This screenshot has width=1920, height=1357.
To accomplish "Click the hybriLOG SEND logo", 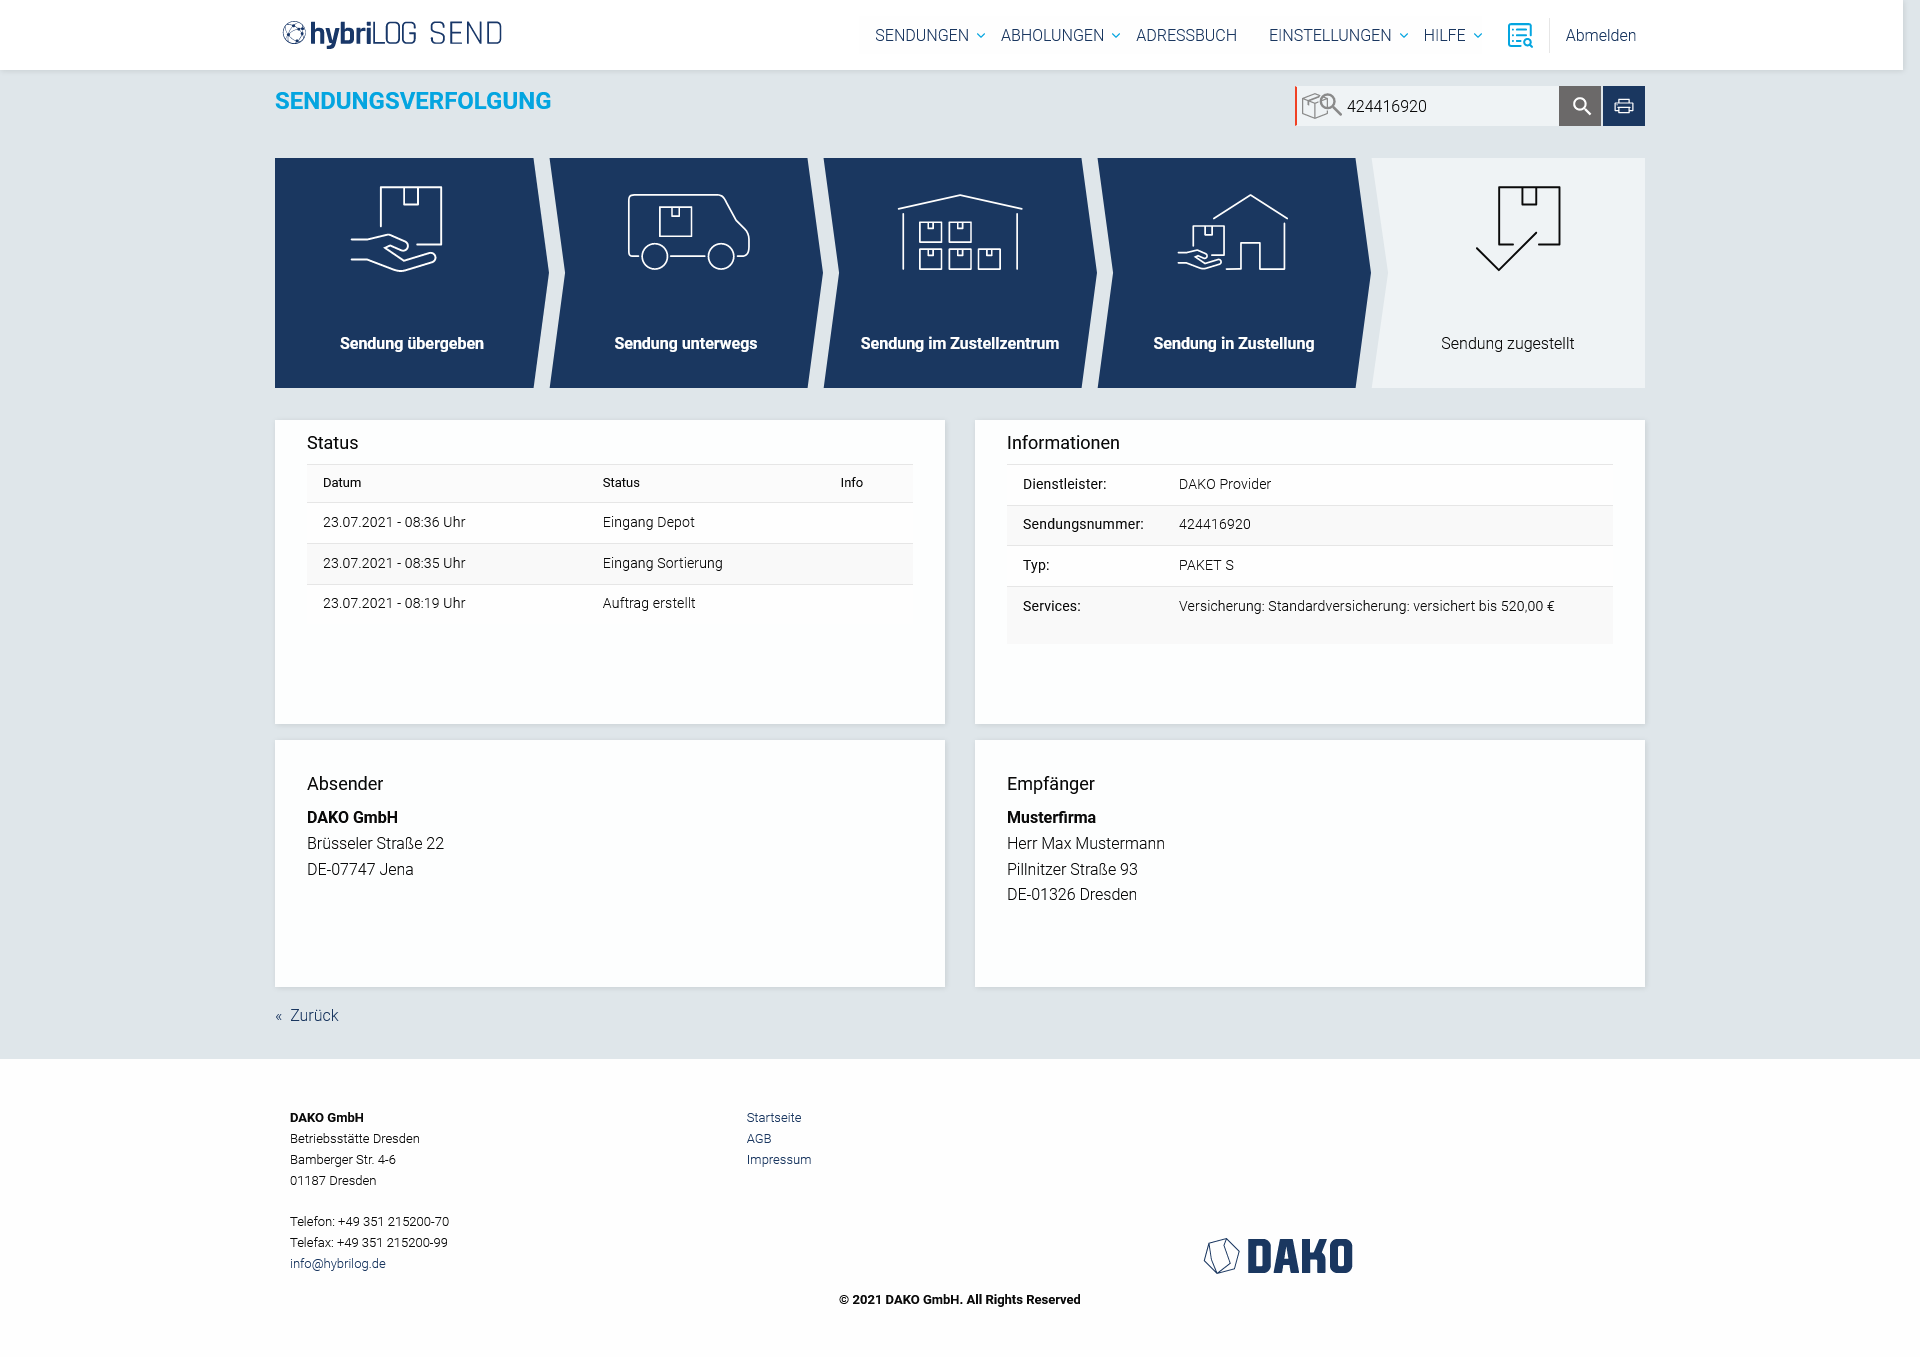I will pyautogui.click(x=392, y=34).
